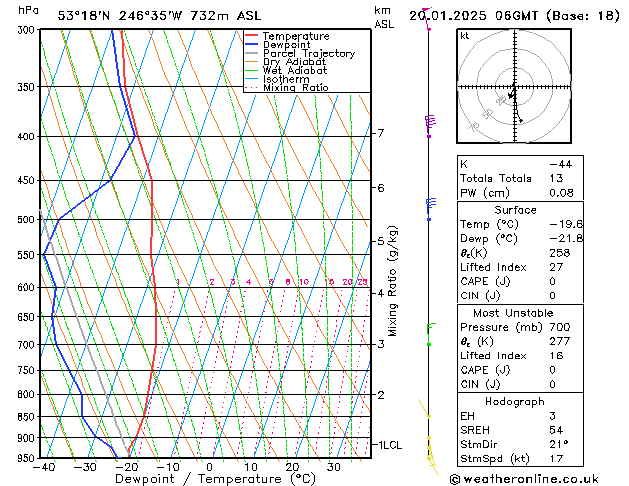Click the date 20.01.2025 06GMT header
629x486 pixels.
[474, 16]
